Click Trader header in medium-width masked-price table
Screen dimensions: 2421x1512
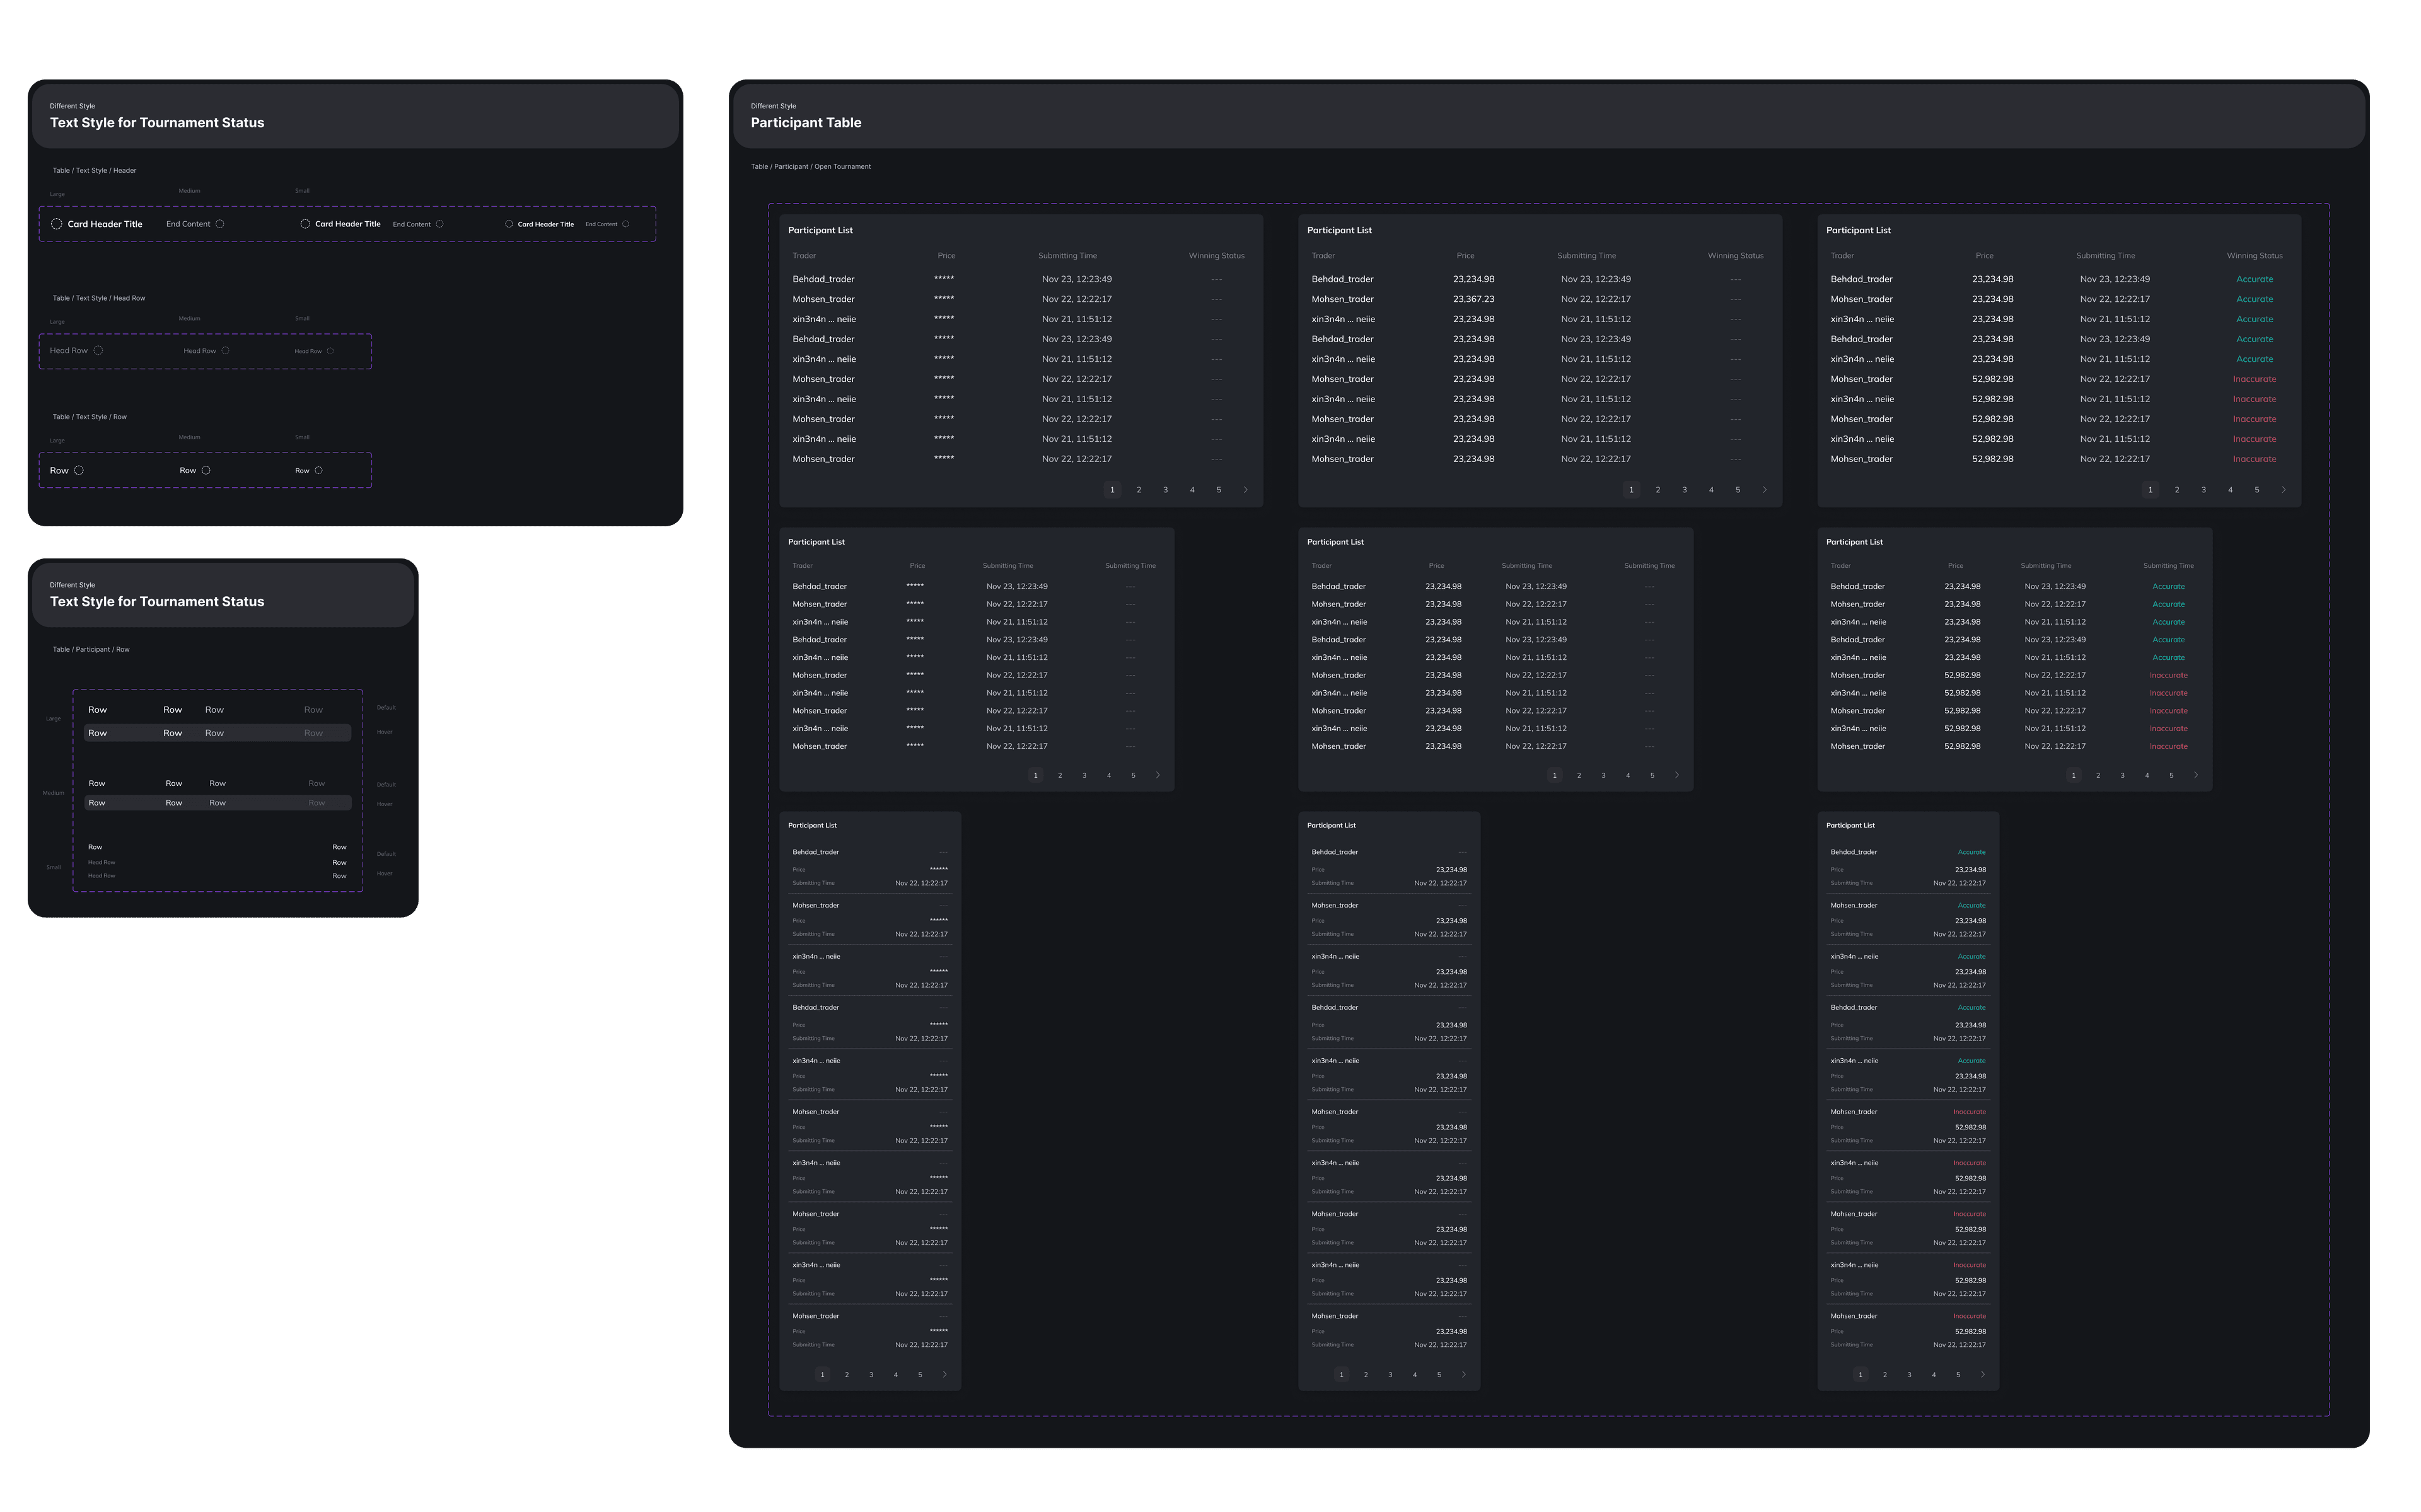click(803, 566)
